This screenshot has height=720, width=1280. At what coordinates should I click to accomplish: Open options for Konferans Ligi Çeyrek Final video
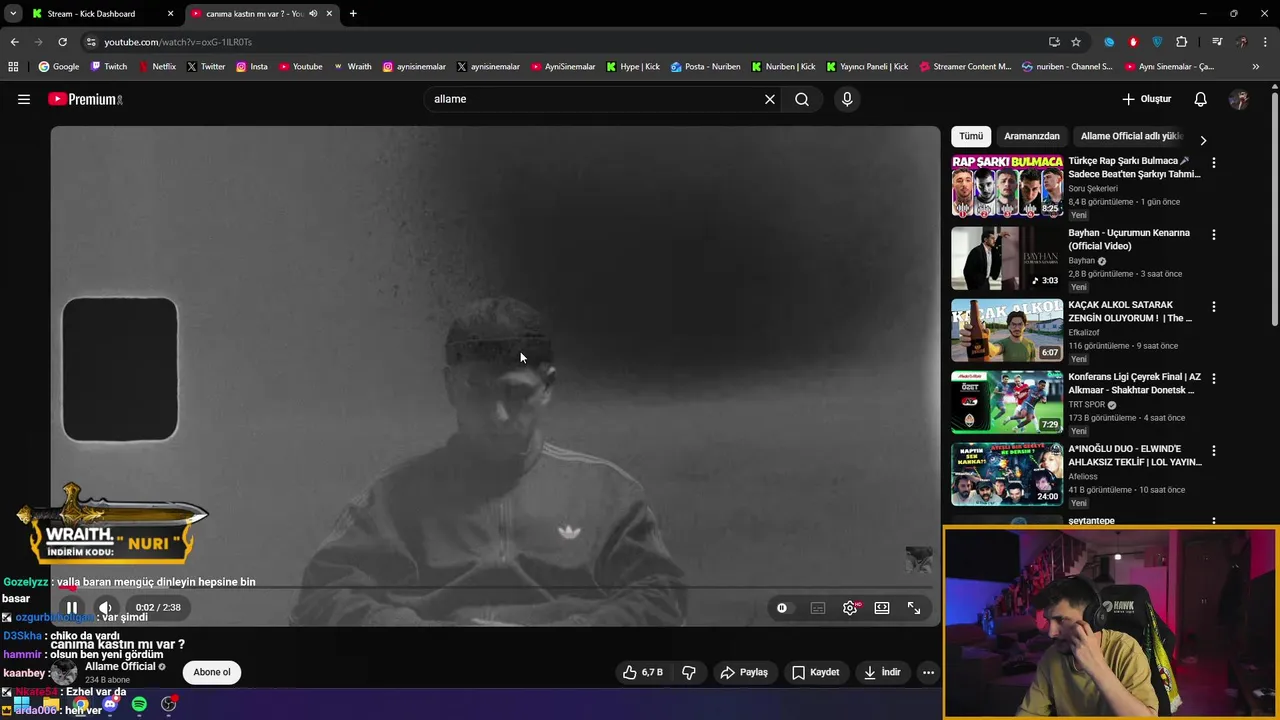(x=1214, y=379)
